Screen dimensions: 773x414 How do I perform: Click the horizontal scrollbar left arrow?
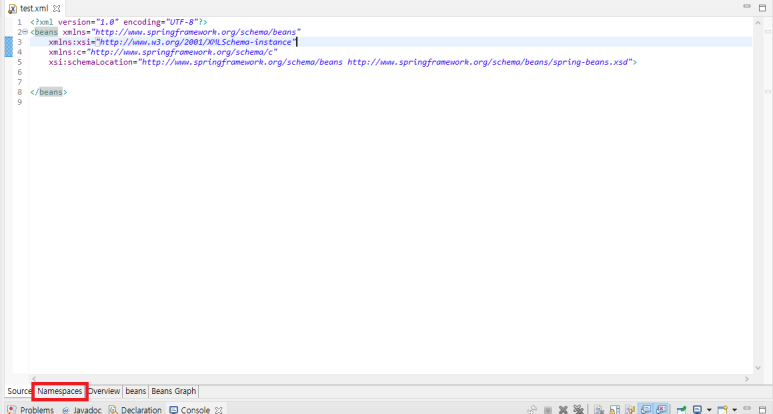(x=34, y=379)
